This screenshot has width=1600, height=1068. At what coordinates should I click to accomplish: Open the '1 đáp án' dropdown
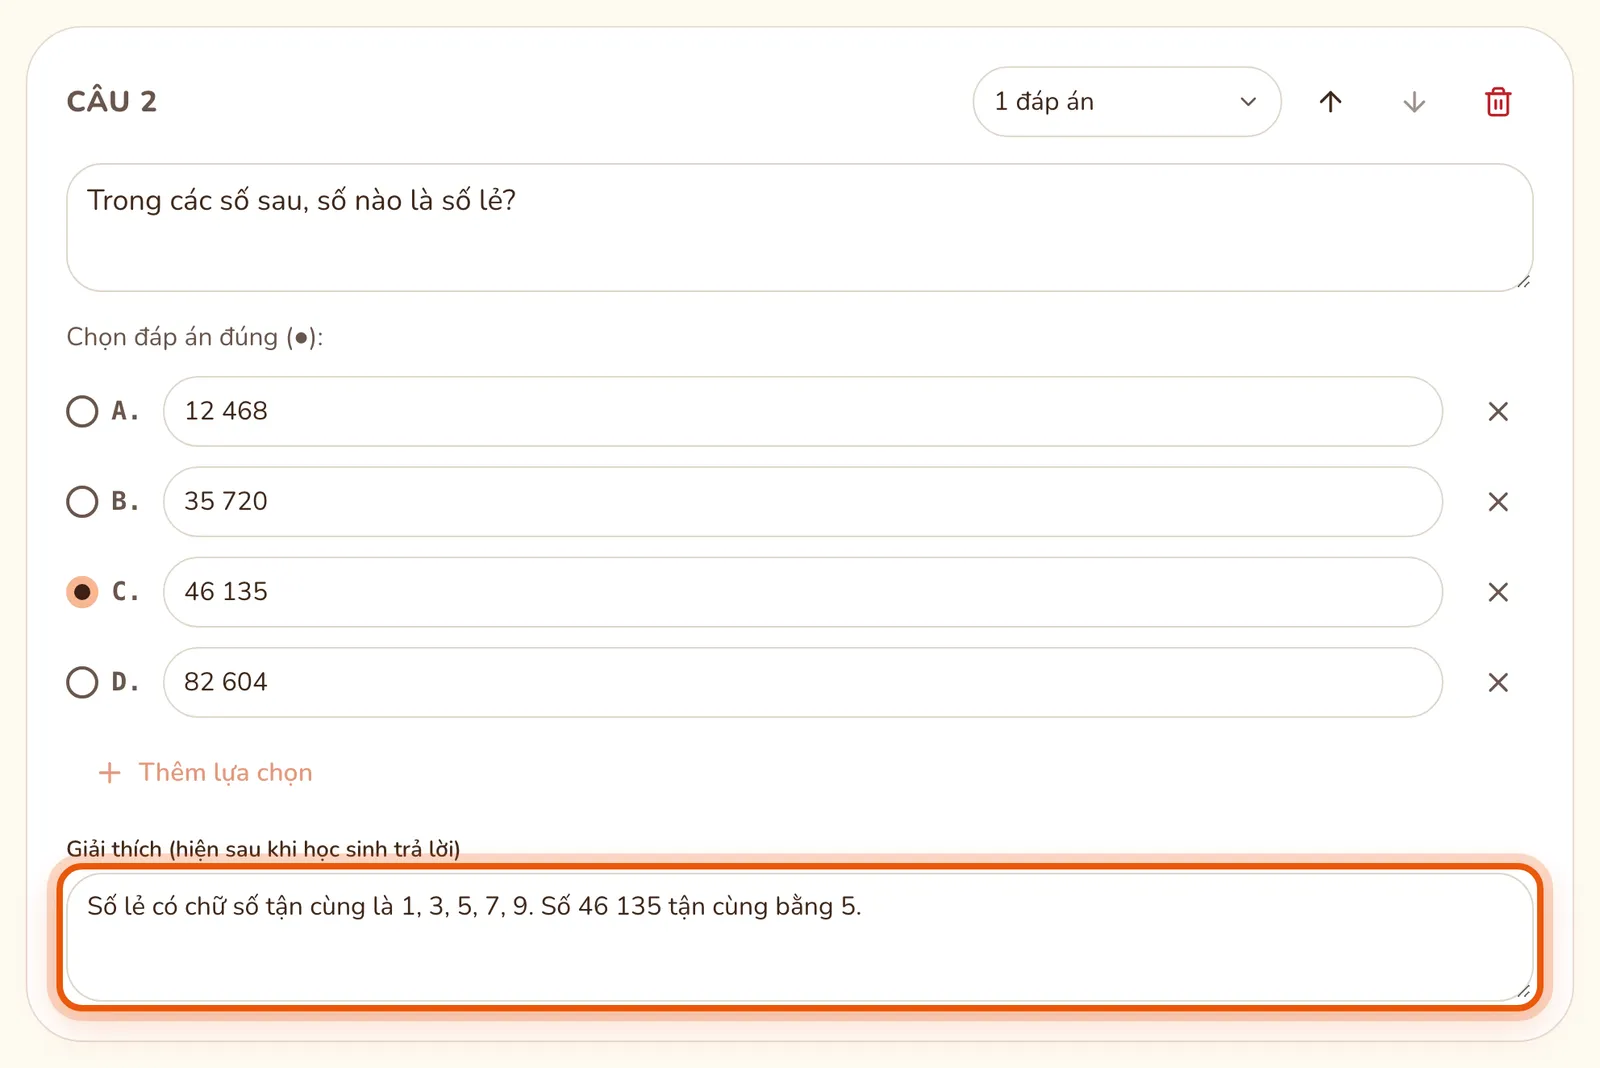[x=1127, y=102]
